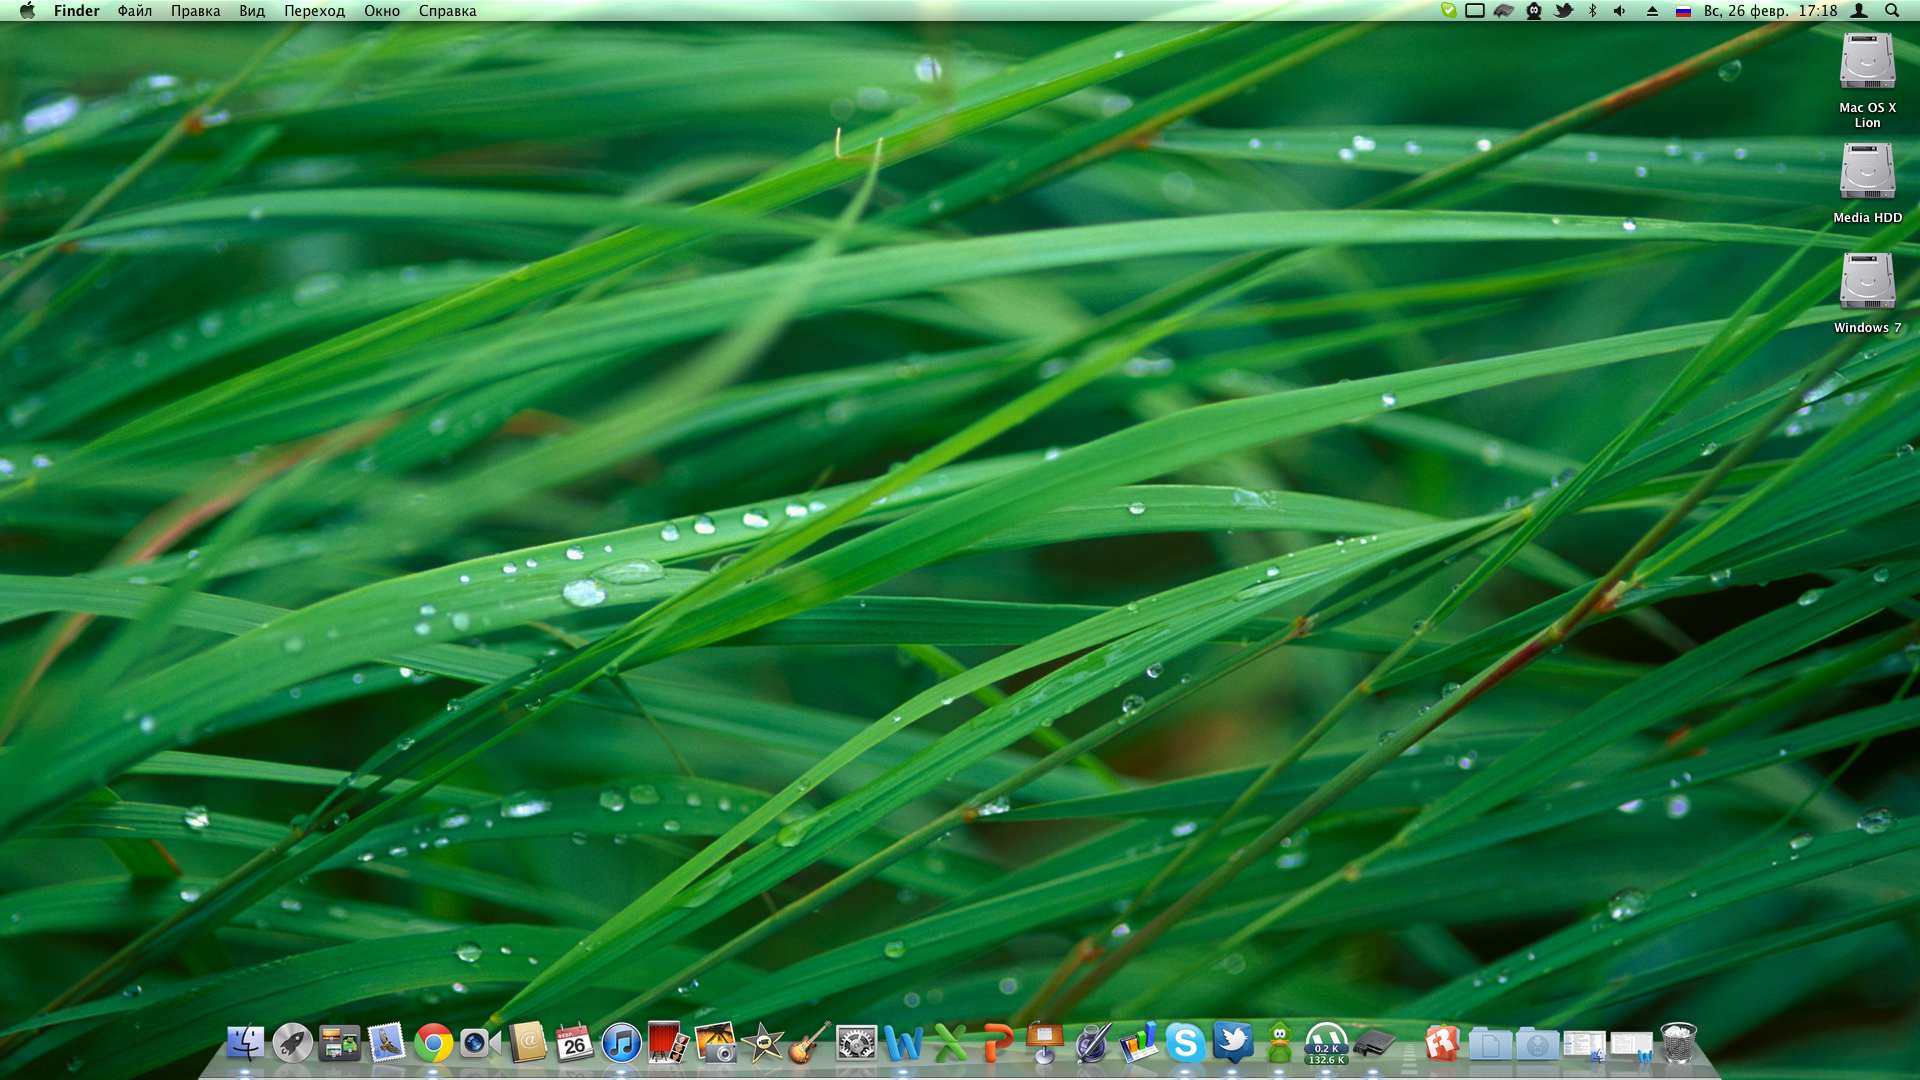Viewport: 1920px width, 1080px height.
Task: Launch Microsoft Word from Dock
Action: coord(904,1043)
